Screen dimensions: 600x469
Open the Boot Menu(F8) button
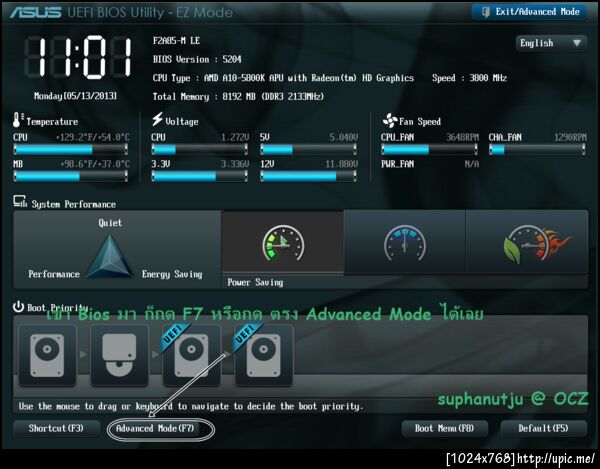point(444,428)
